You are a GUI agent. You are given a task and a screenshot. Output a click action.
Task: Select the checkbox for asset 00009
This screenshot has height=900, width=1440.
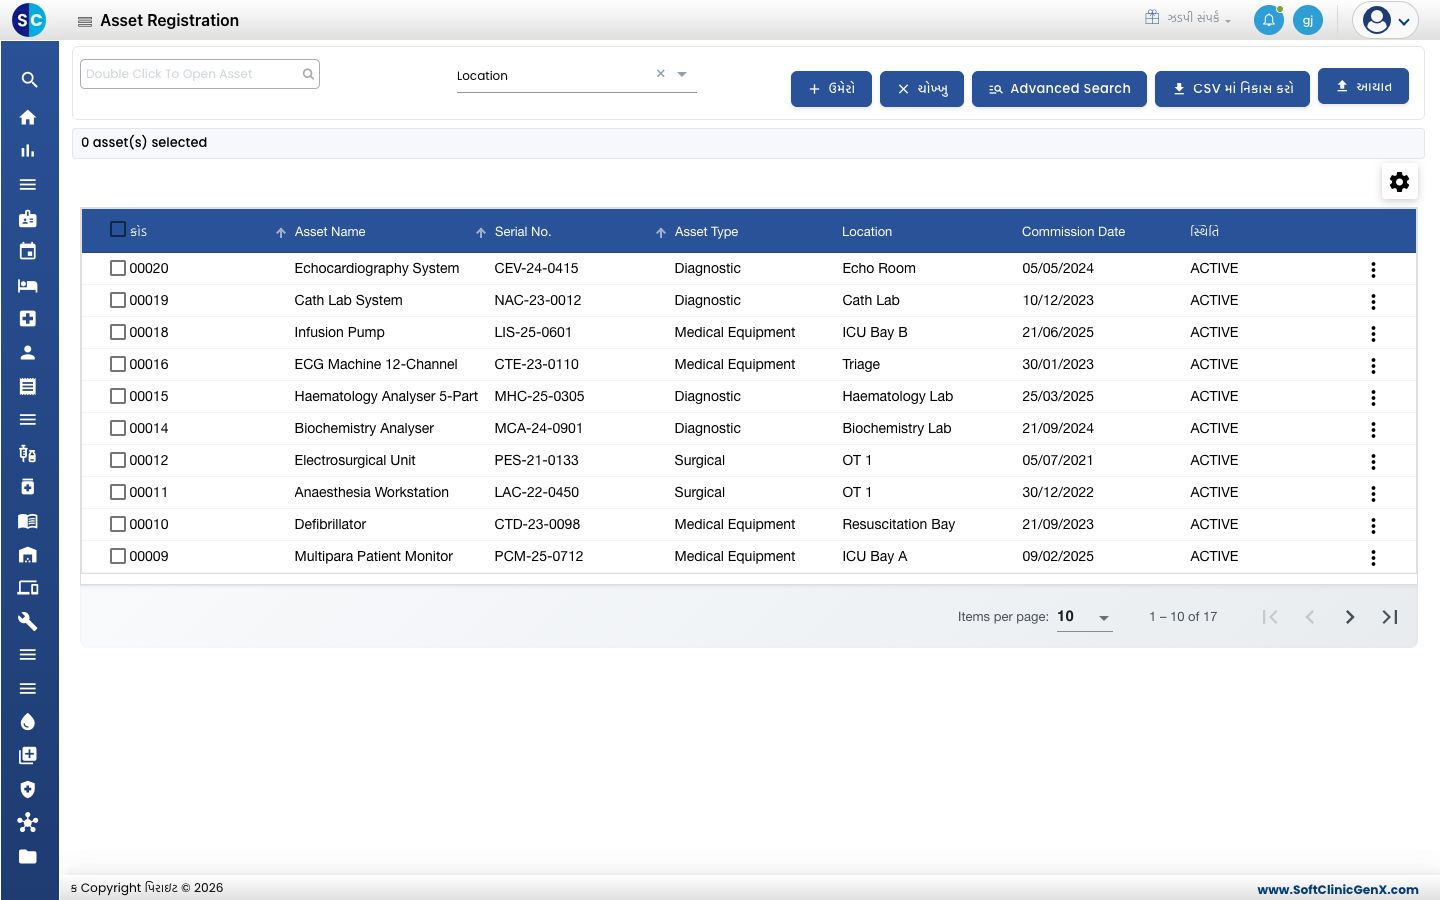pyautogui.click(x=118, y=556)
